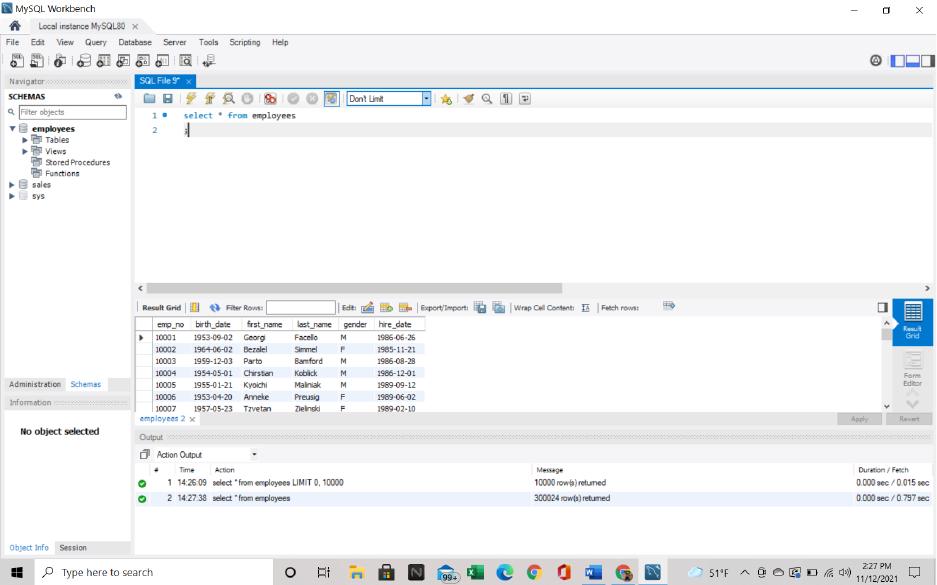Image resolution: width=937 pixels, height=585 pixels.
Task: Toggle the left sidebar panel visibility
Action: (898, 60)
